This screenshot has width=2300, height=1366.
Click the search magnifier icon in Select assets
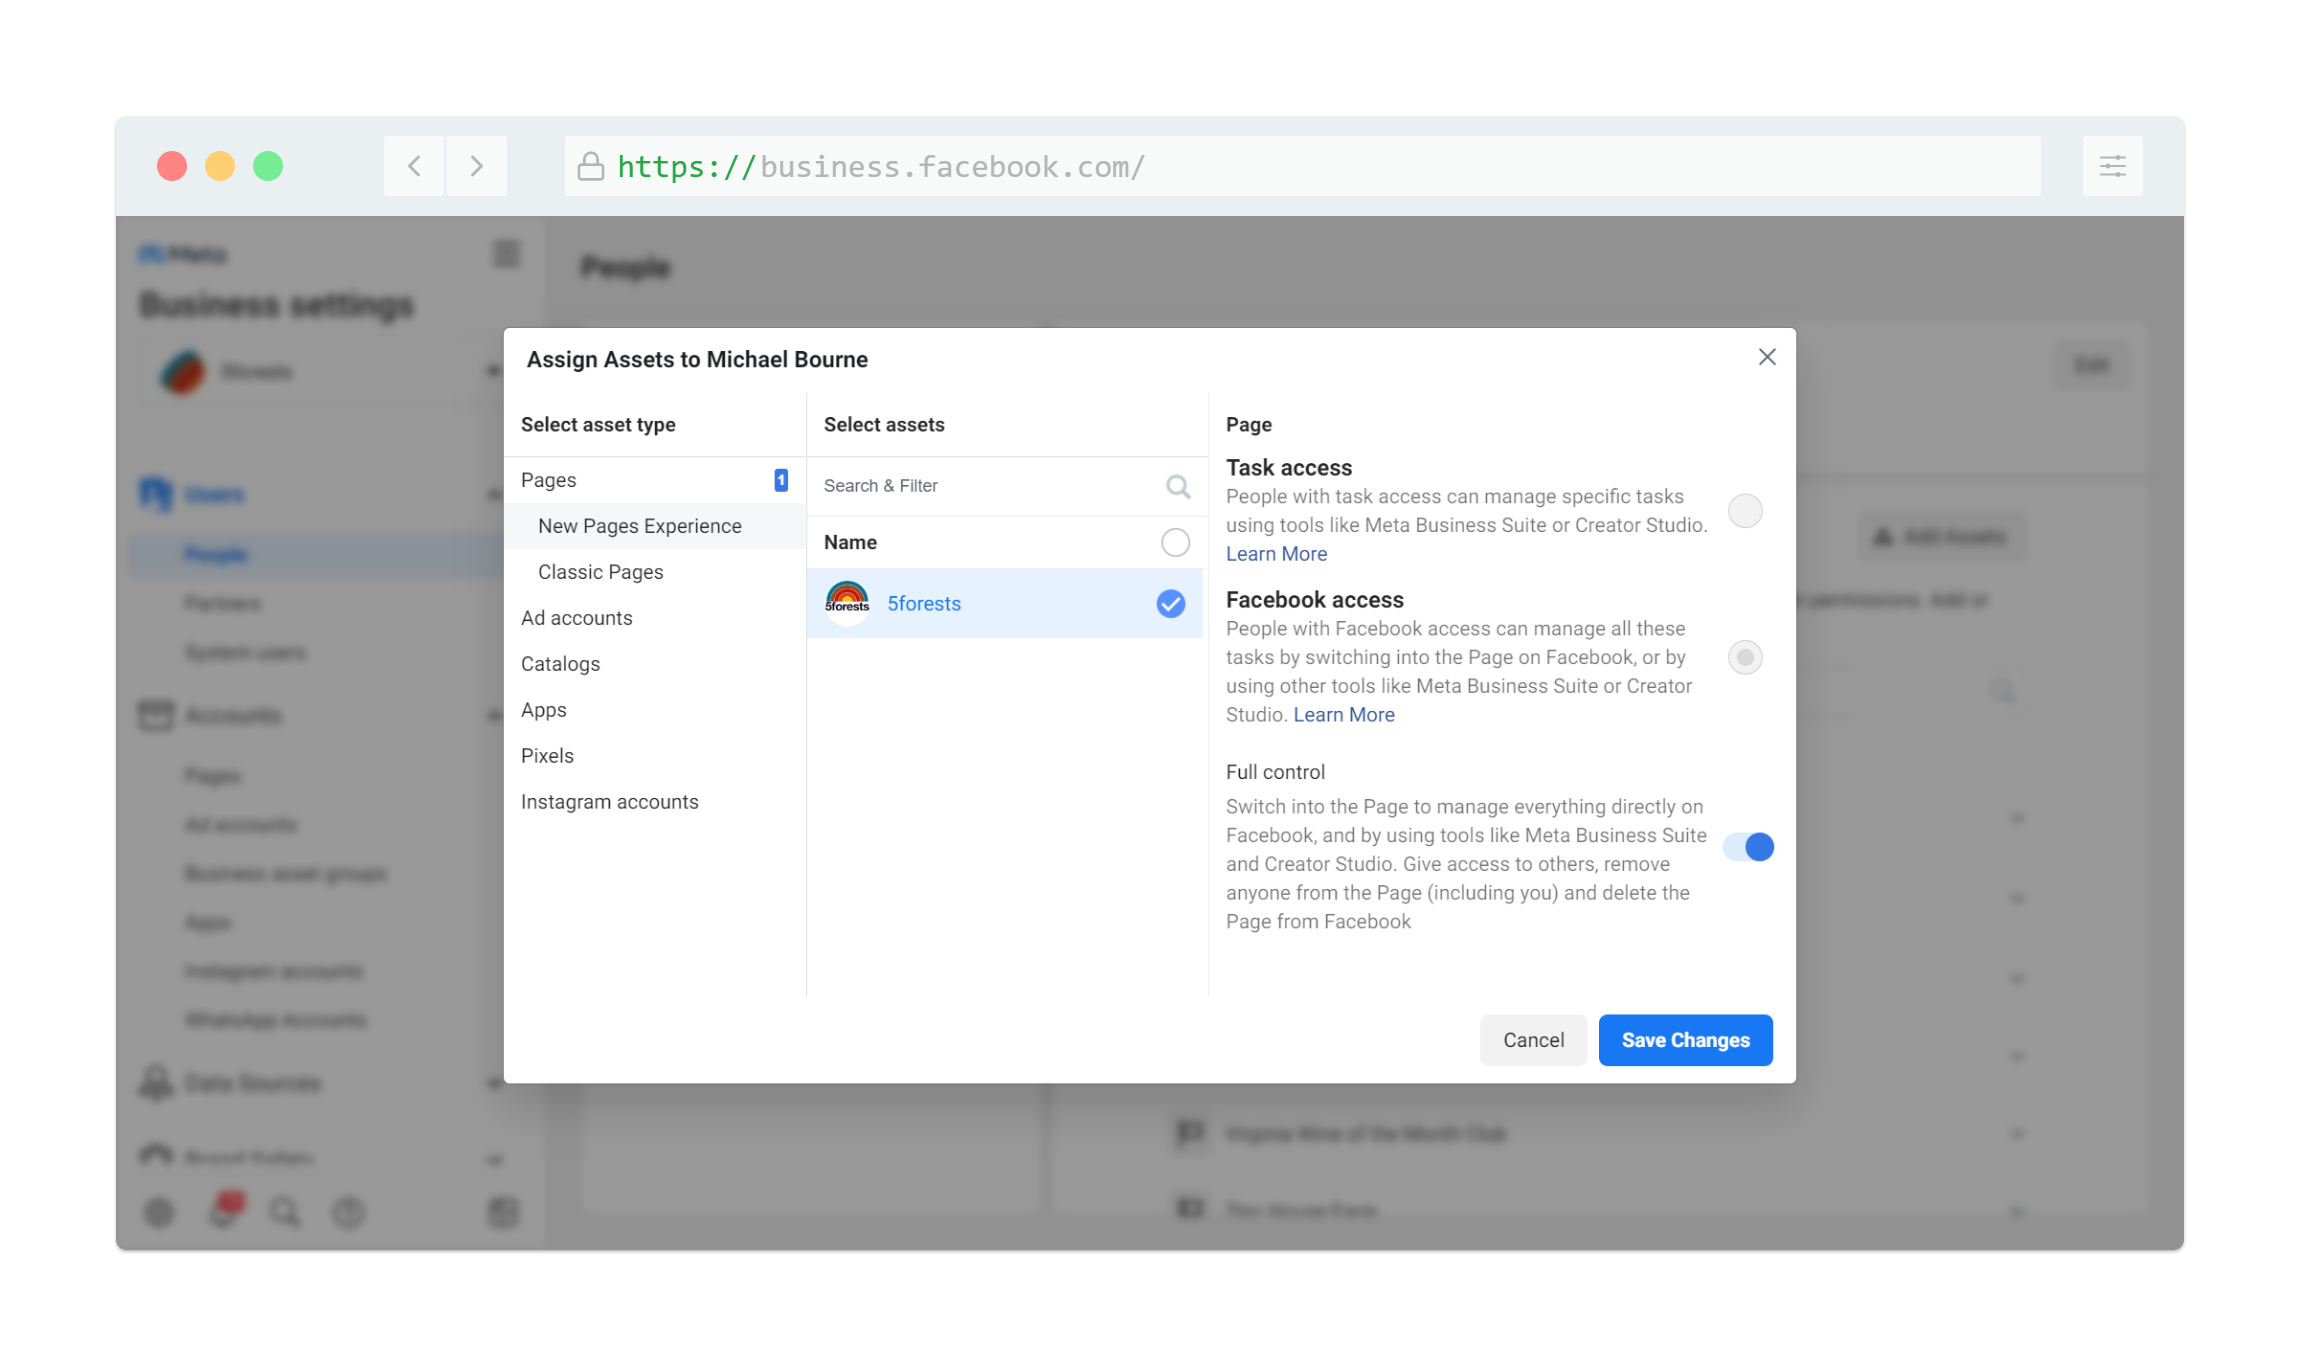1177,486
